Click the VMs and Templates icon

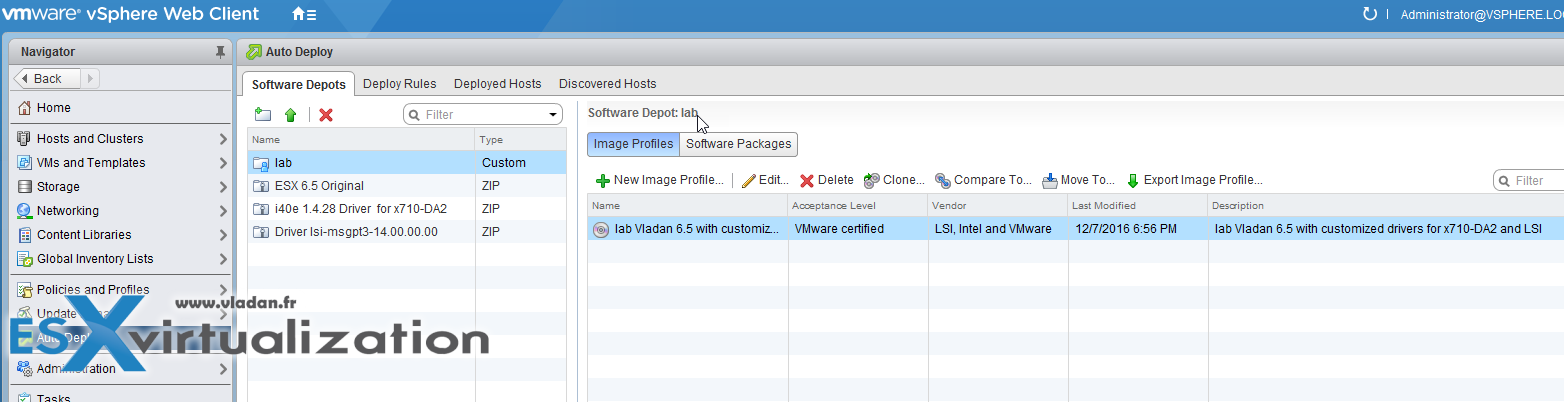25,163
